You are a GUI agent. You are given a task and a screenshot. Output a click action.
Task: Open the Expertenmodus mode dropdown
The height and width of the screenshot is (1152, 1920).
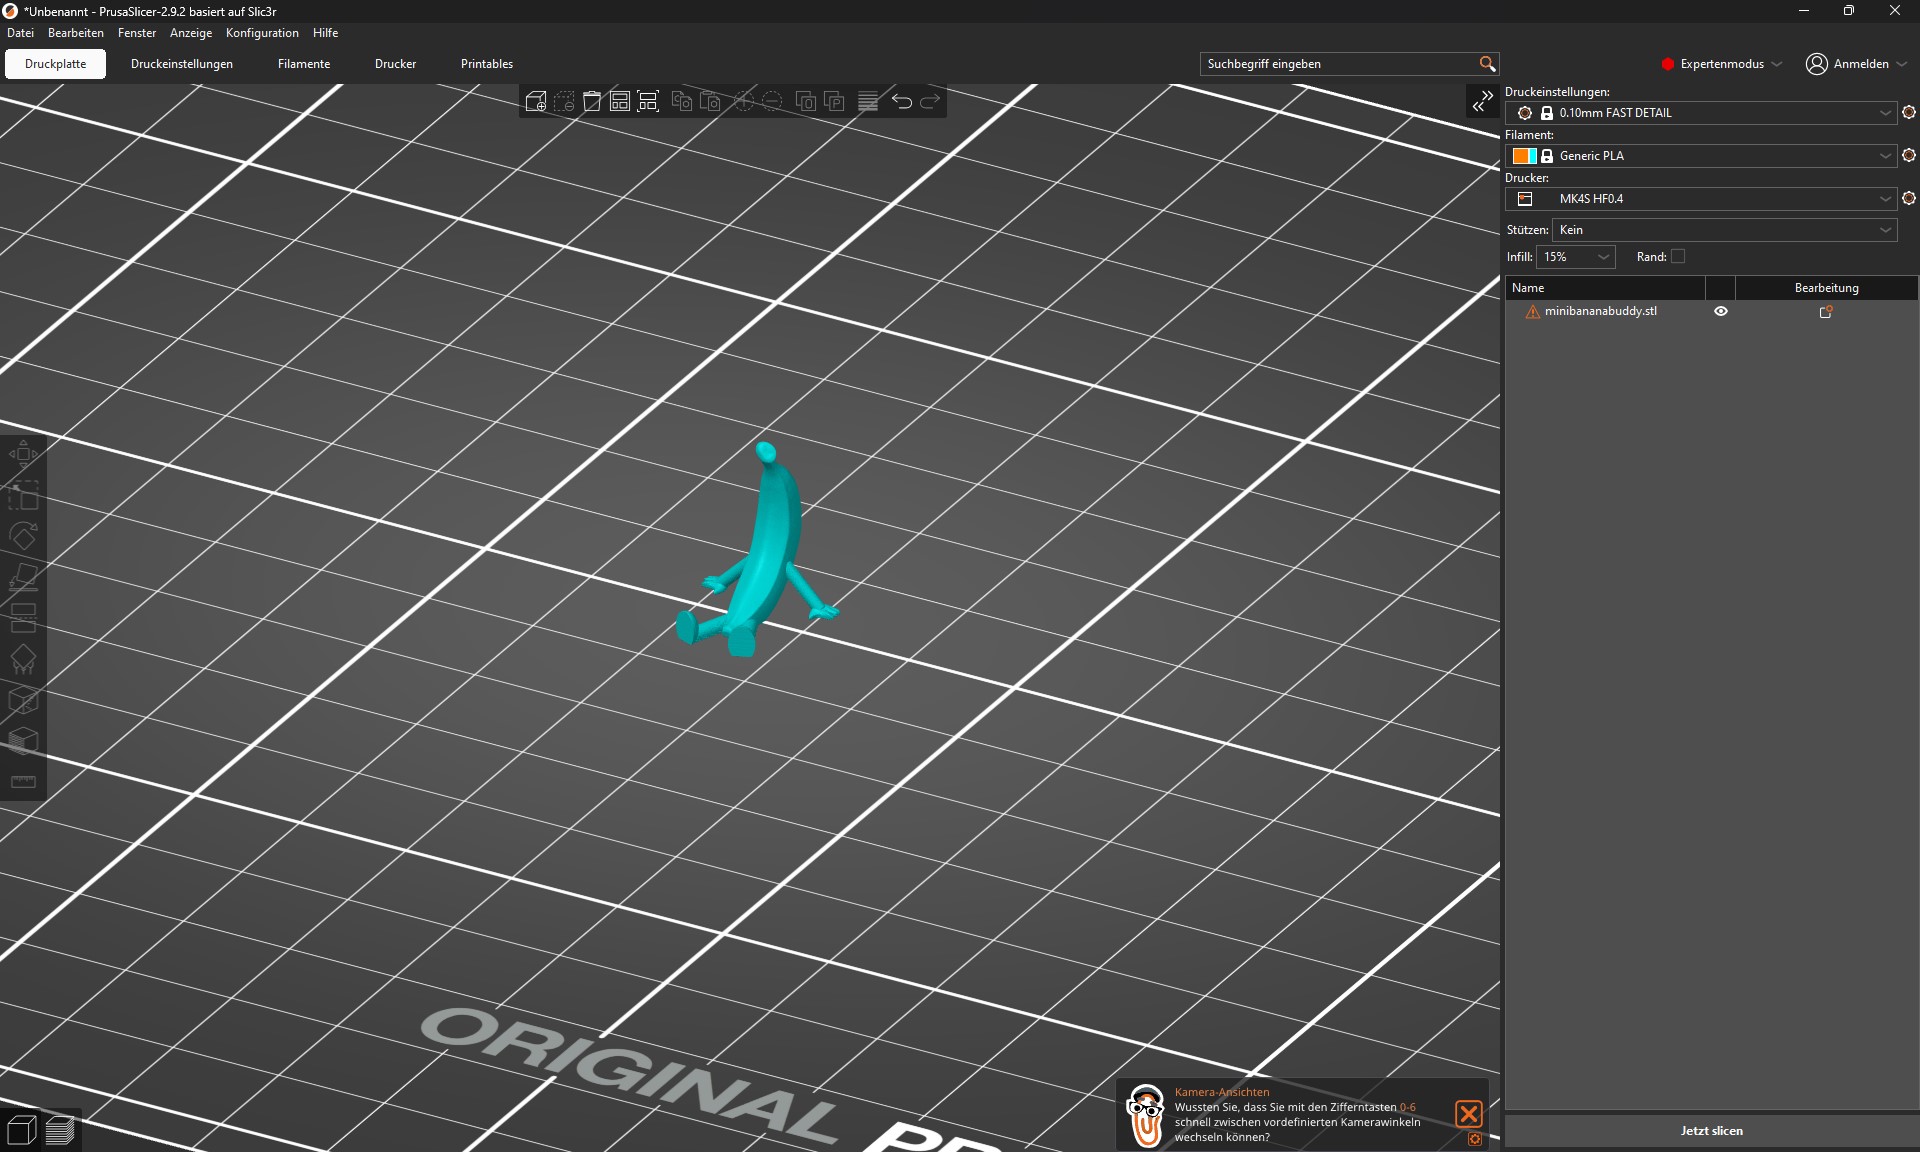pos(1722,64)
